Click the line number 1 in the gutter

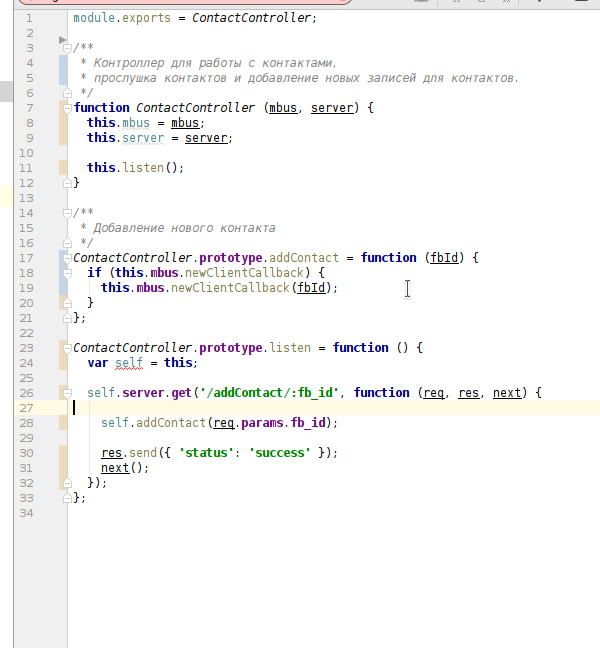tap(29, 18)
